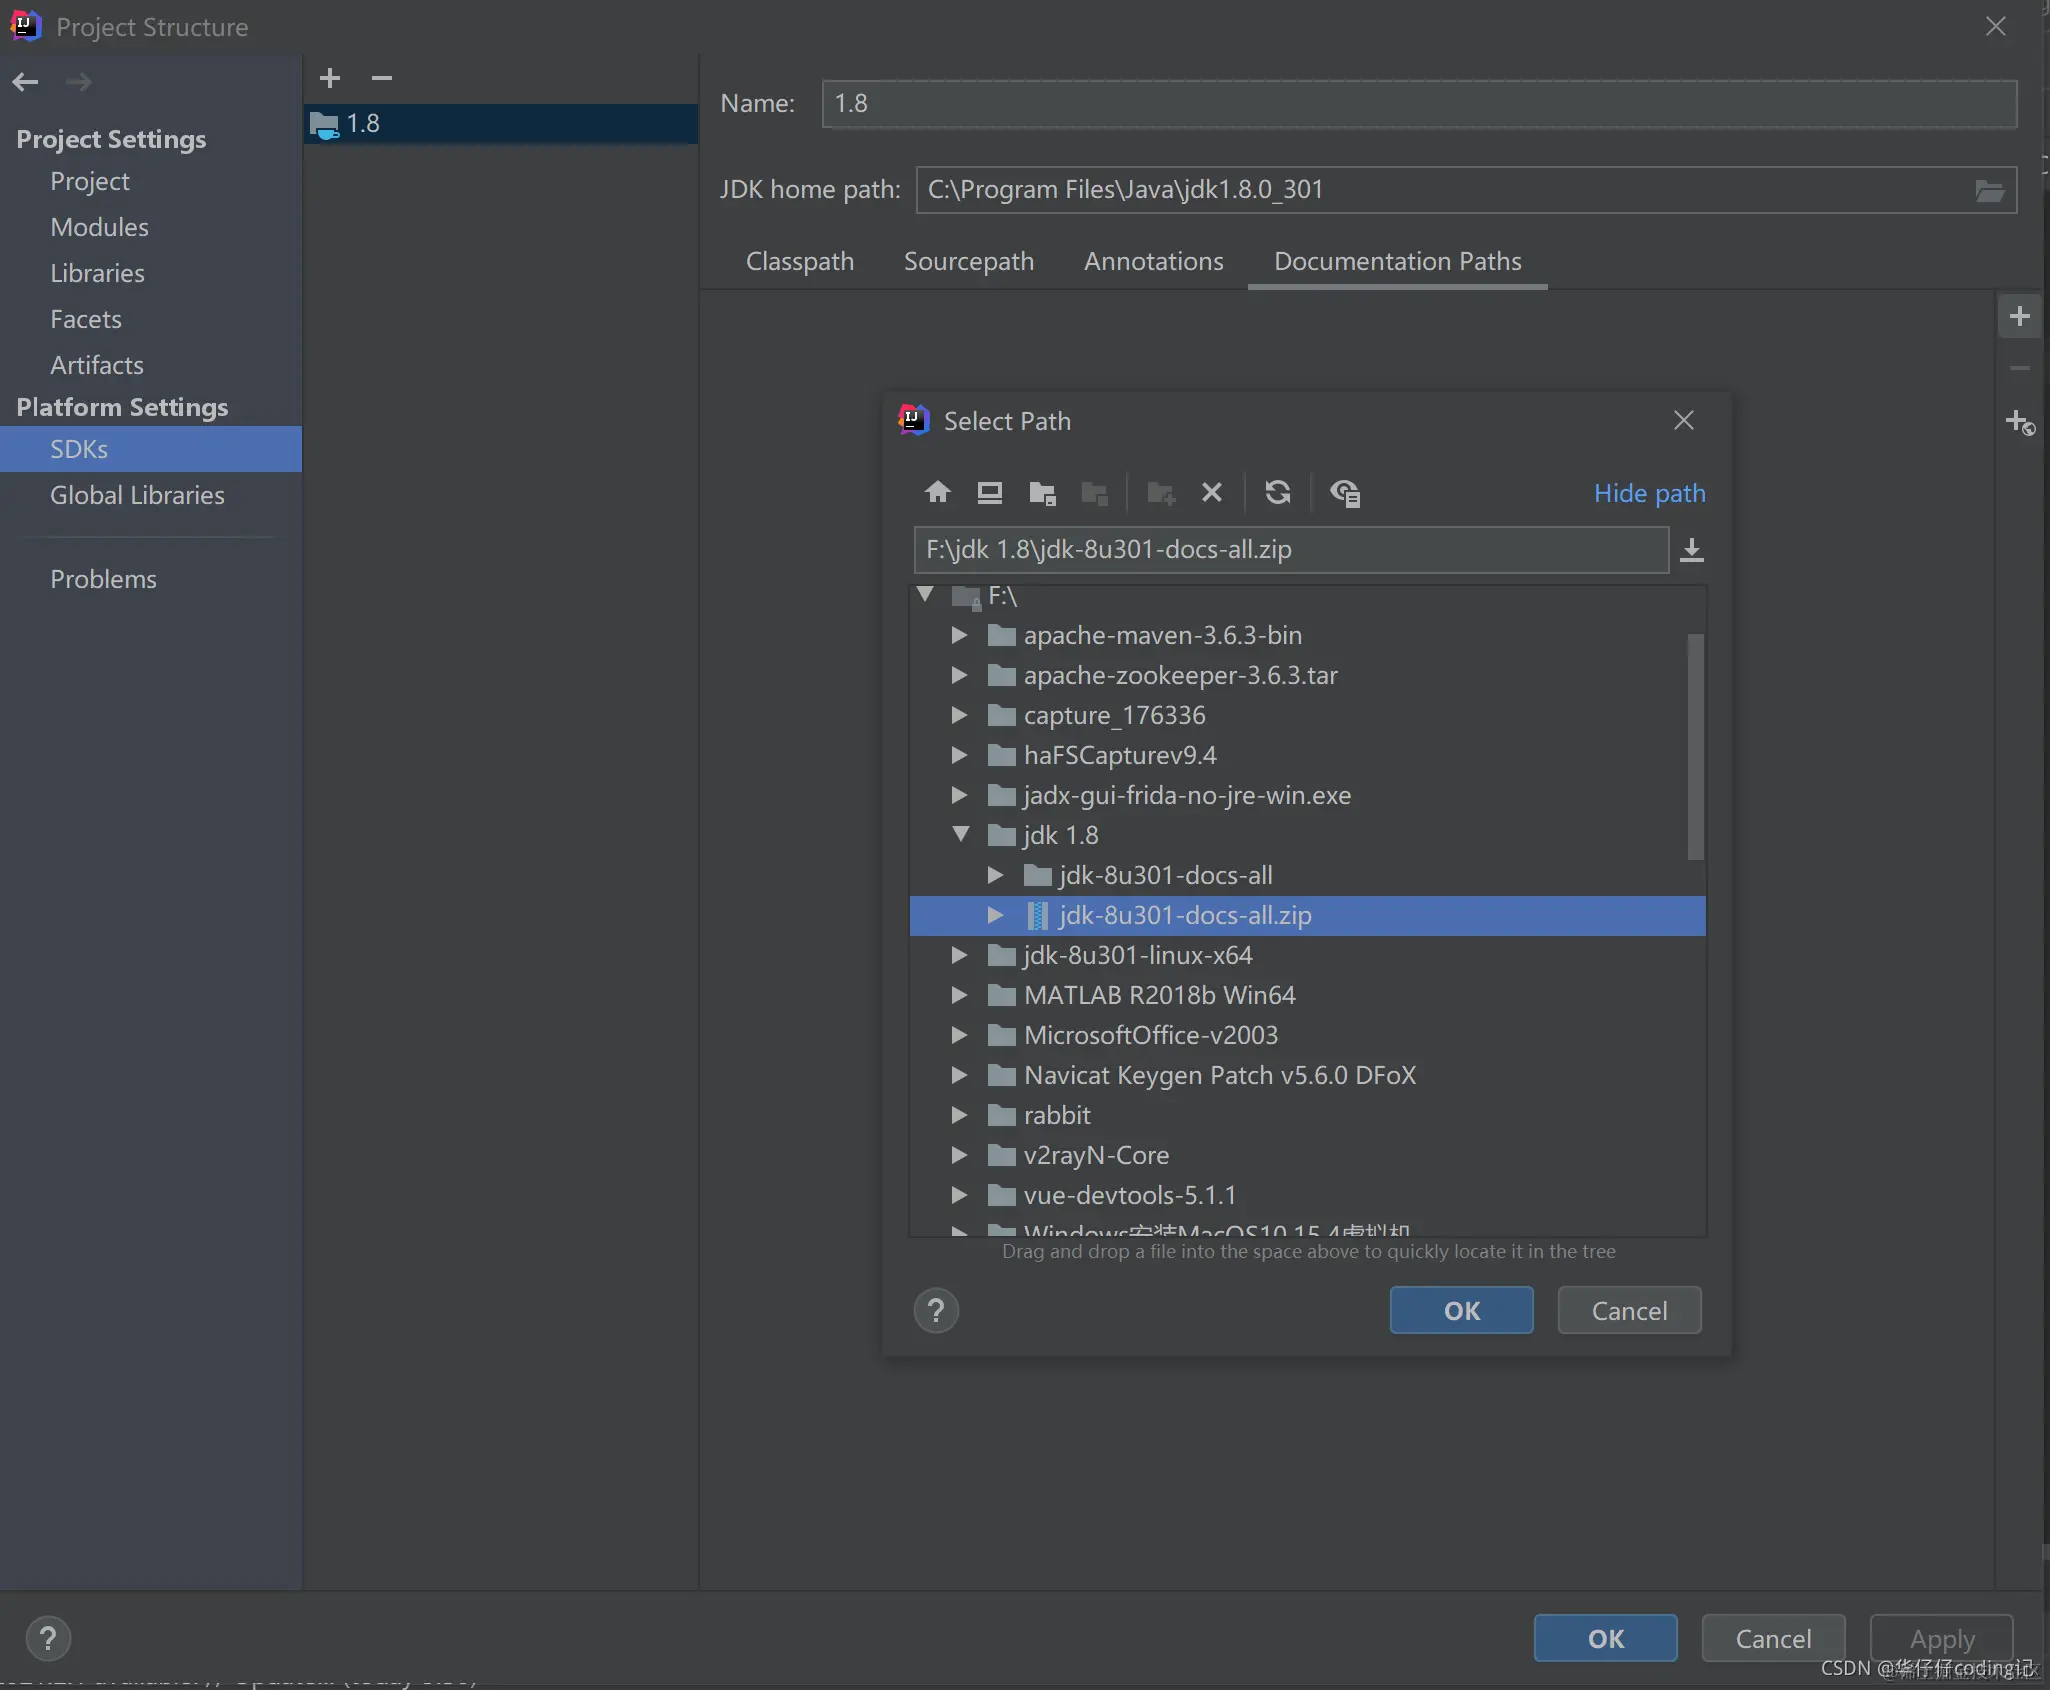Click the Hide path link
The image size is (2050, 1690).
(1648, 493)
